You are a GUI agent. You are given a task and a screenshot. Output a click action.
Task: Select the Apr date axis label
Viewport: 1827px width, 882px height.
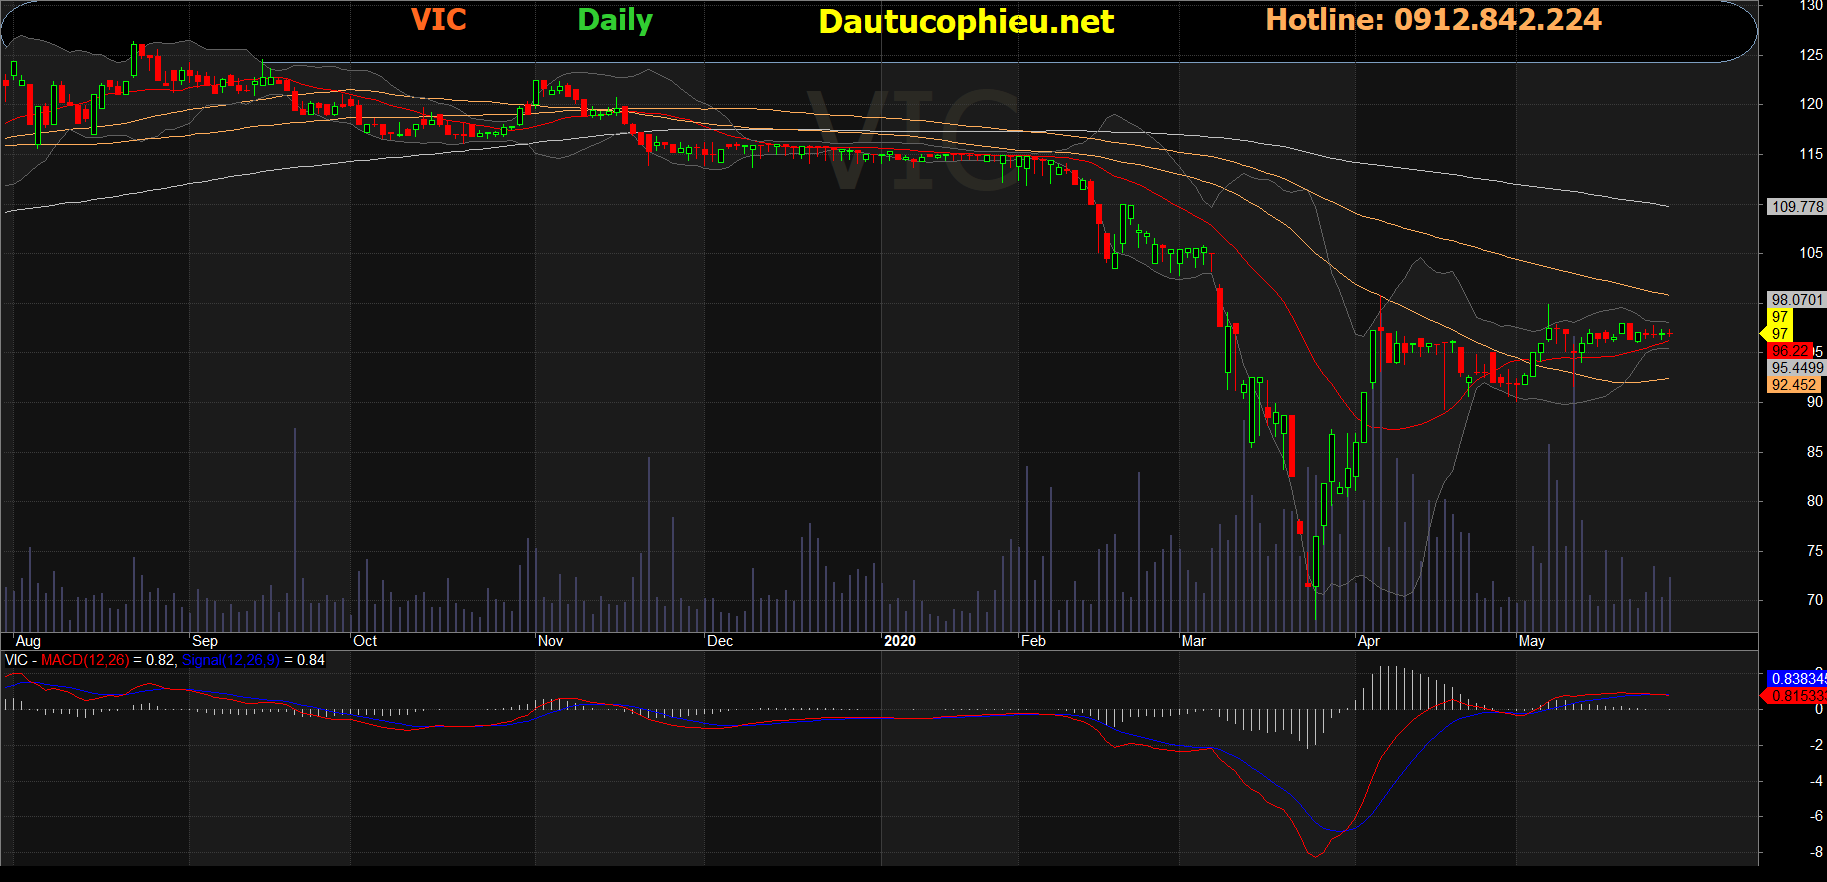(1368, 641)
